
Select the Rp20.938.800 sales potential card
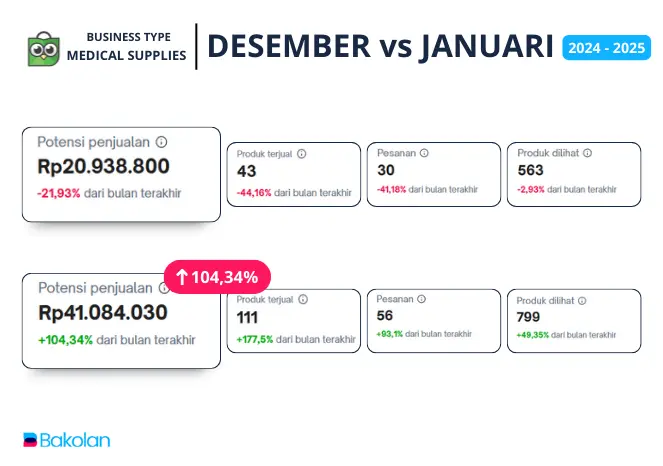coord(120,173)
